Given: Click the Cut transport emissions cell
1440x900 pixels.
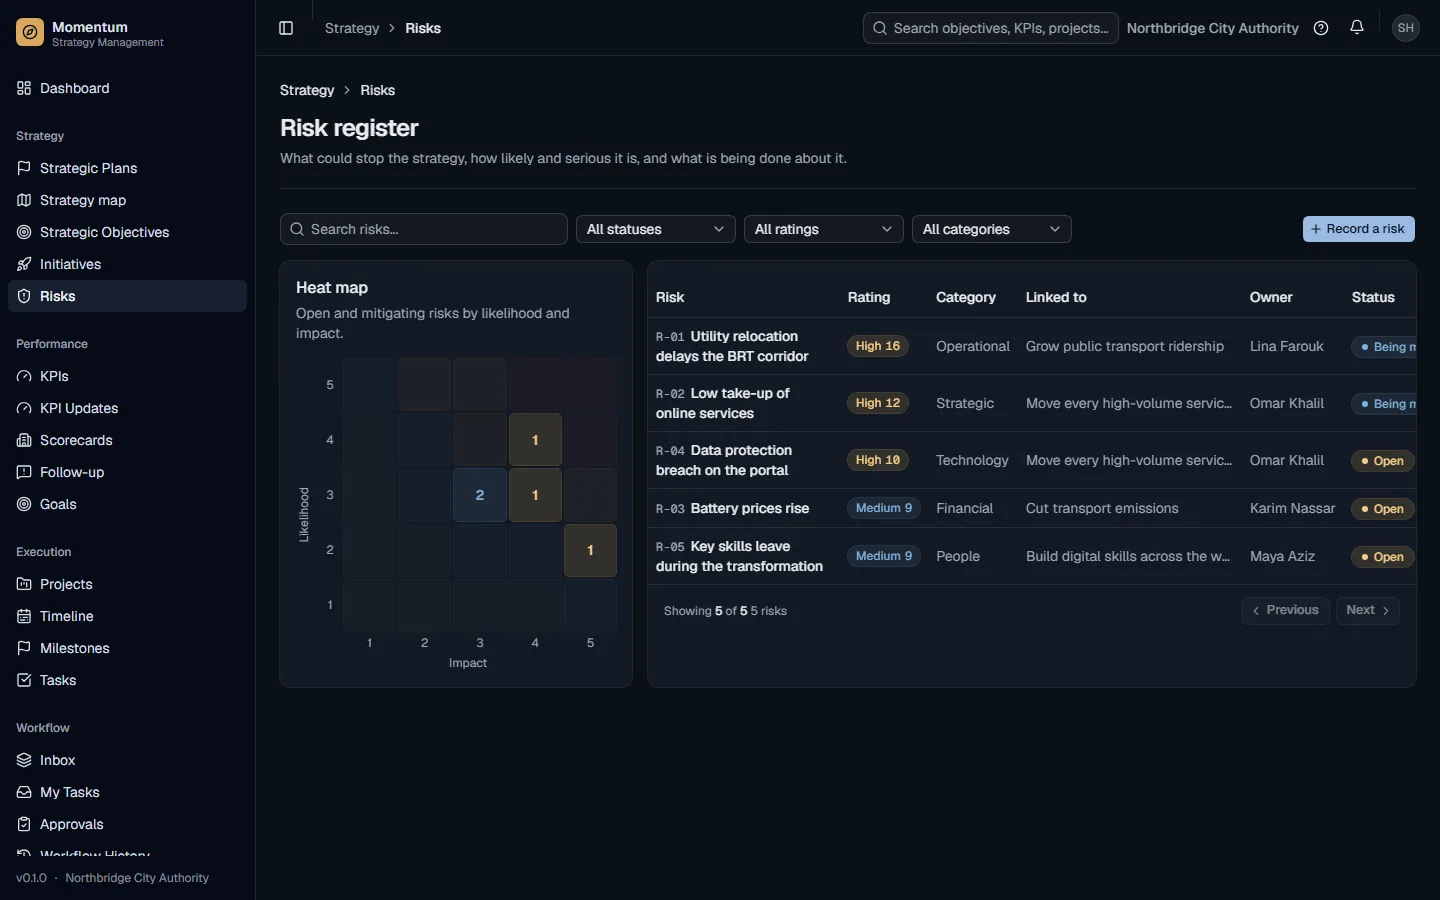Looking at the screenshot, I should (x=1102, y=508).
